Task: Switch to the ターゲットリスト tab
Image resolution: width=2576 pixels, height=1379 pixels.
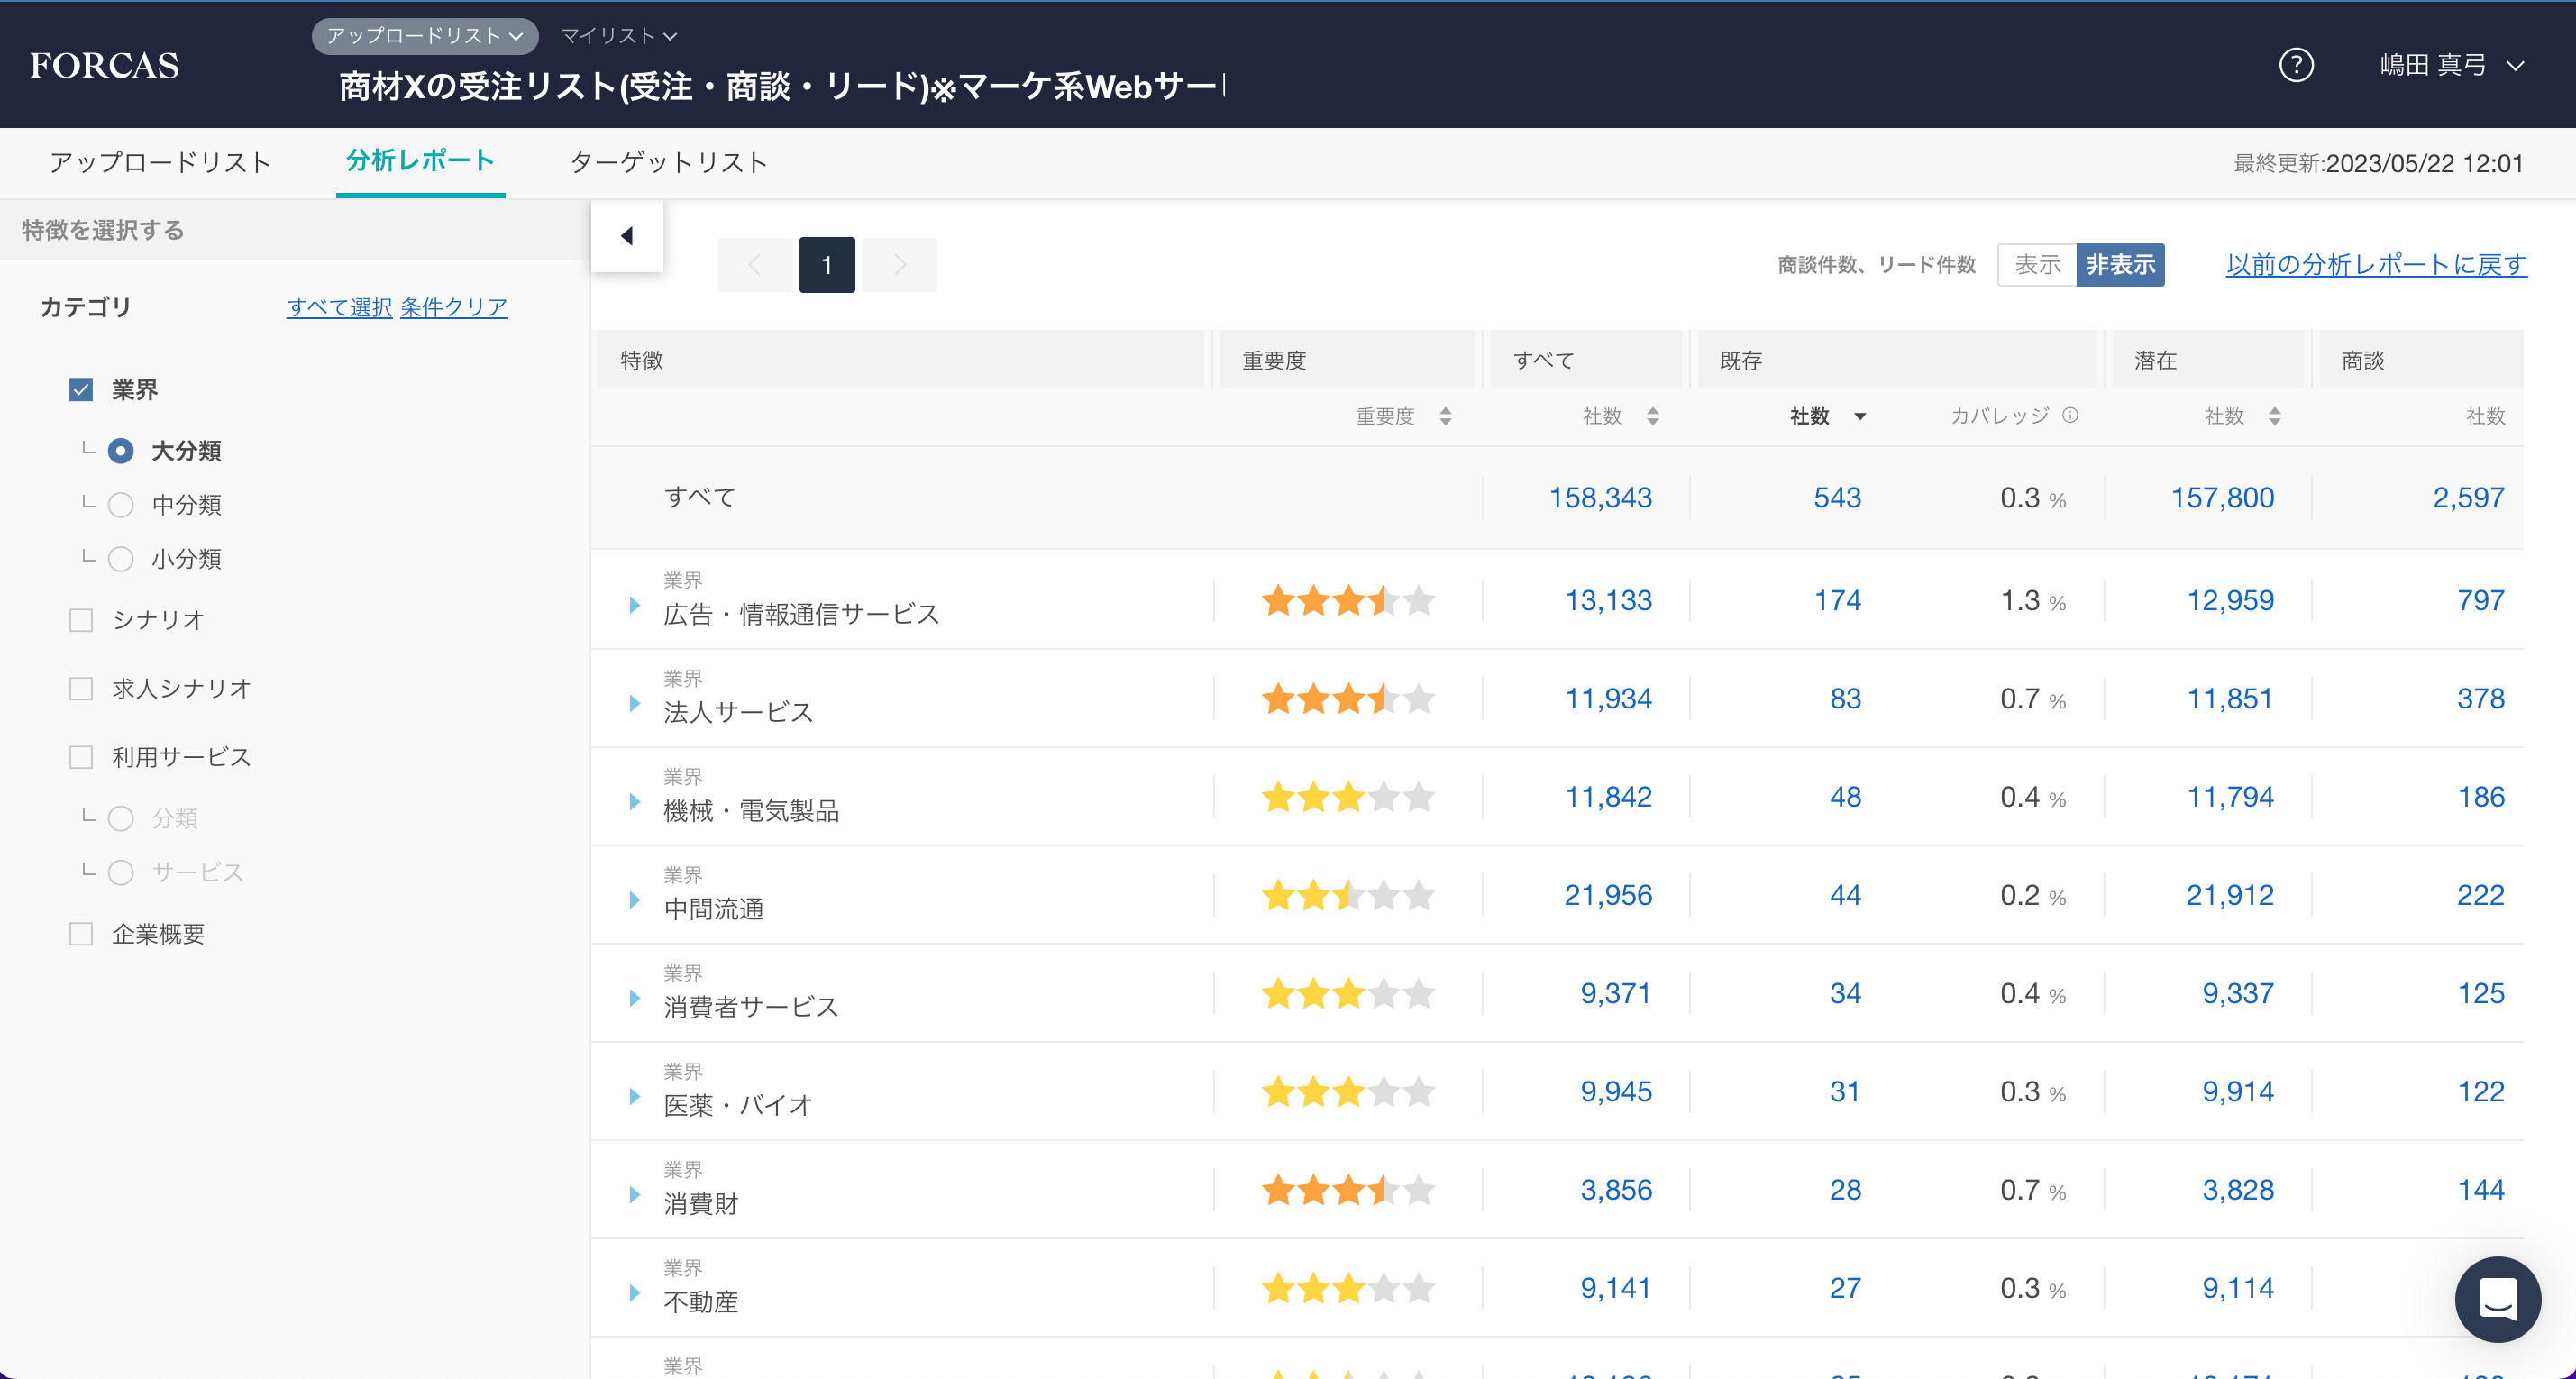Action: click(x=668, y=162)
